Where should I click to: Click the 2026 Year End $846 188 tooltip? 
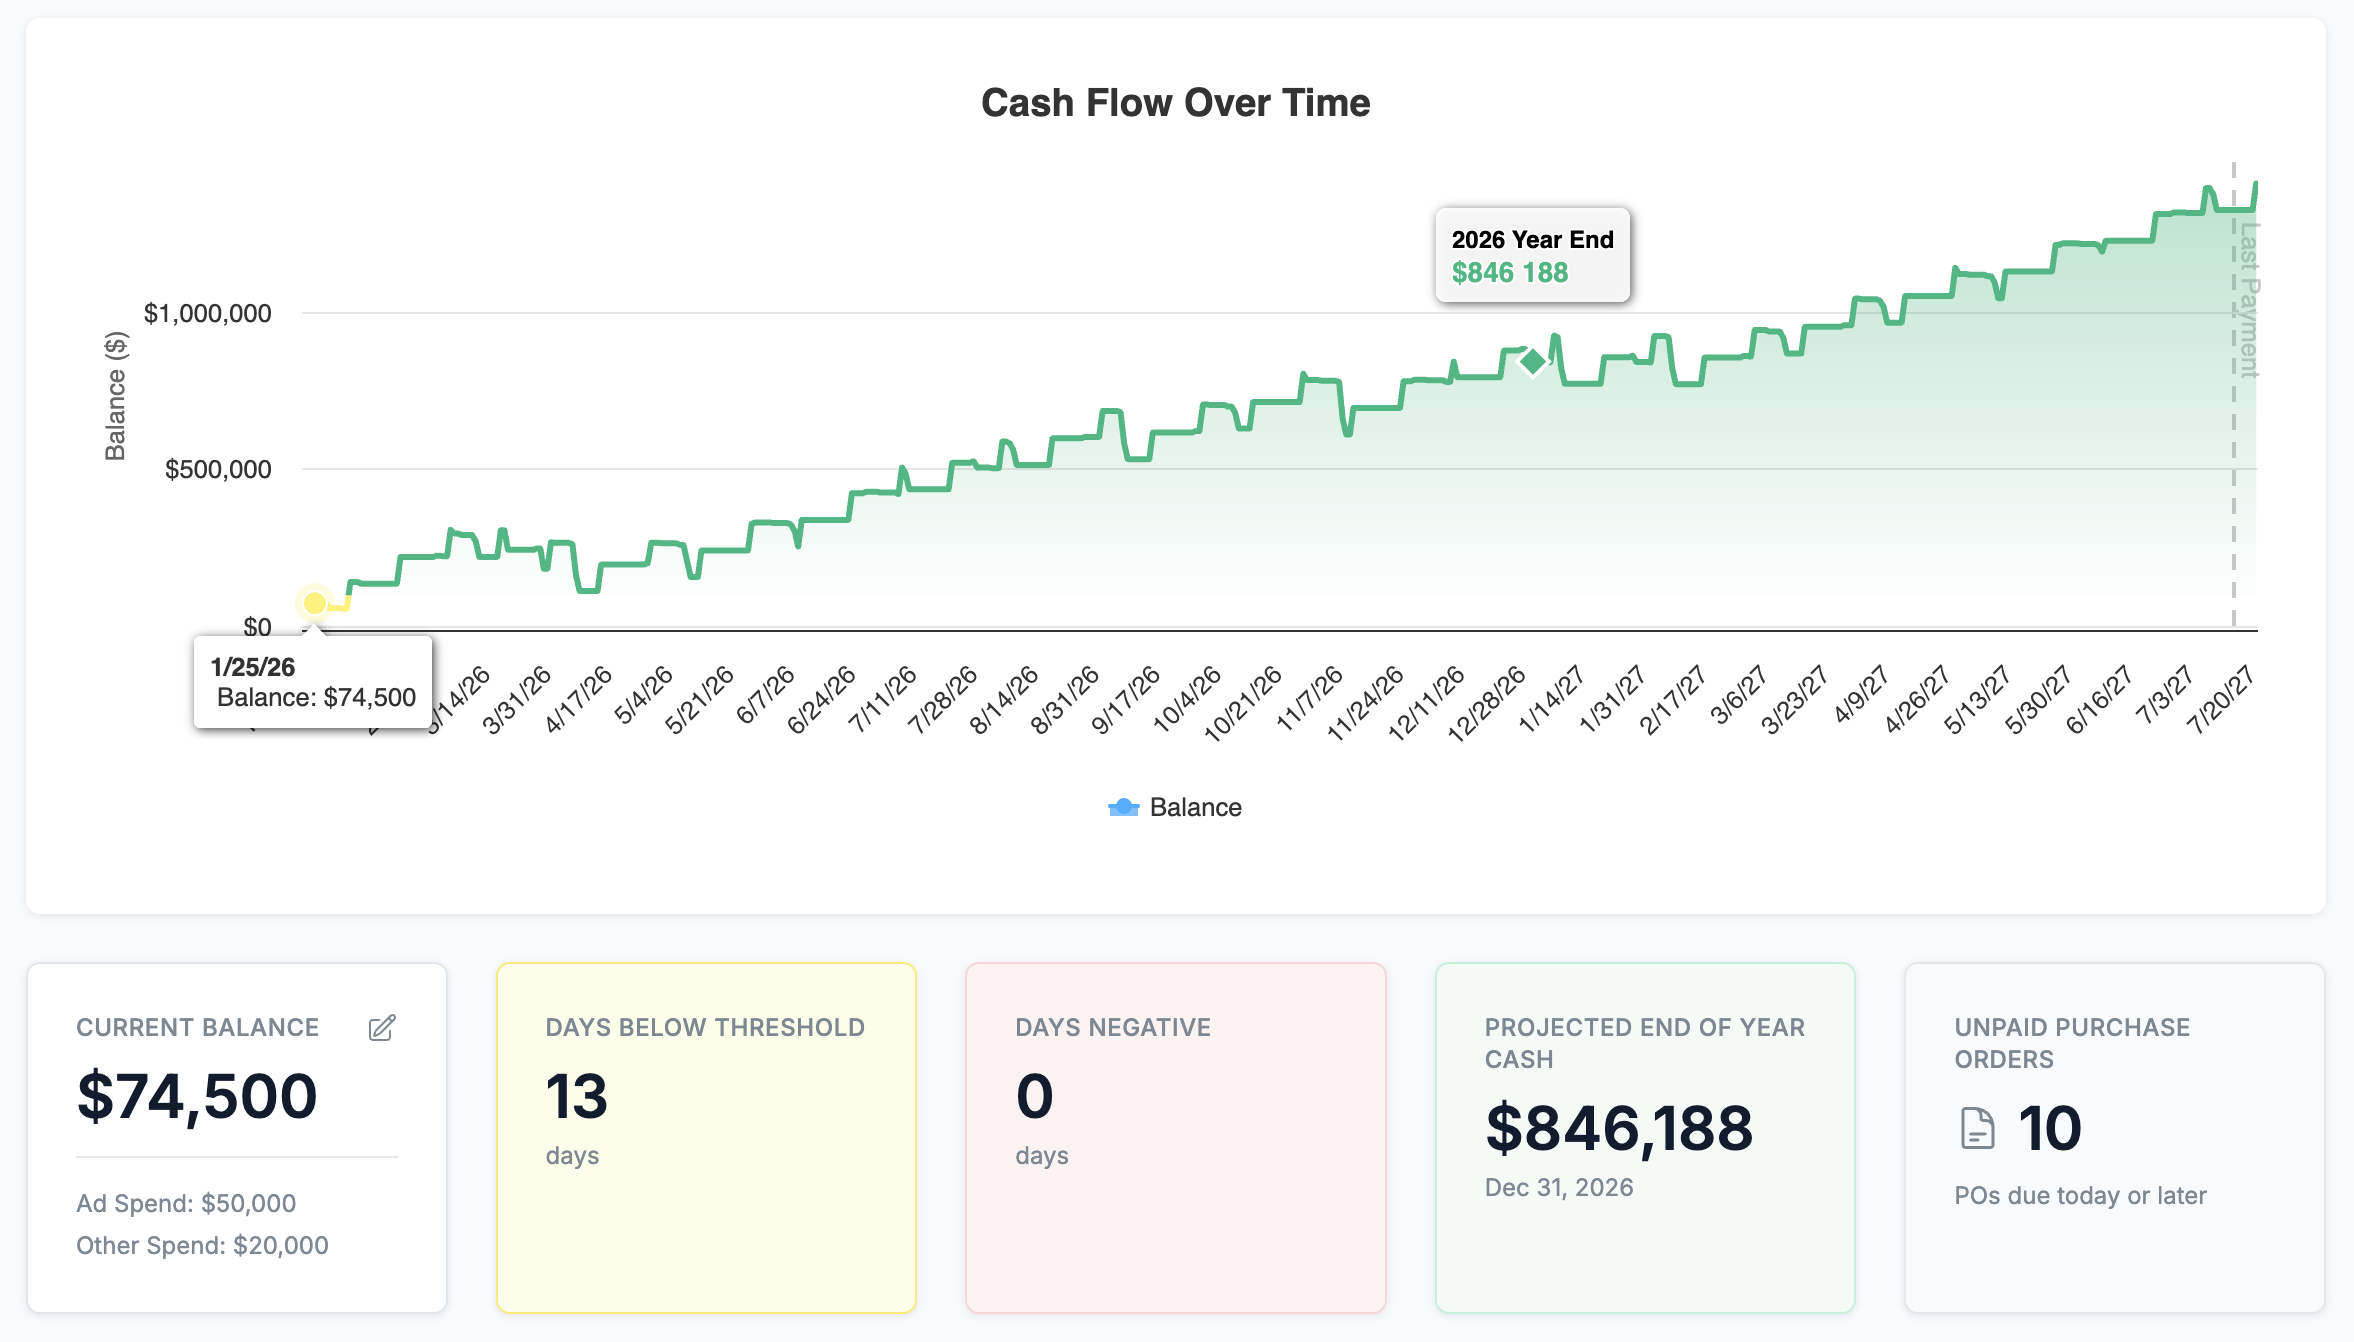point(1531,256)
